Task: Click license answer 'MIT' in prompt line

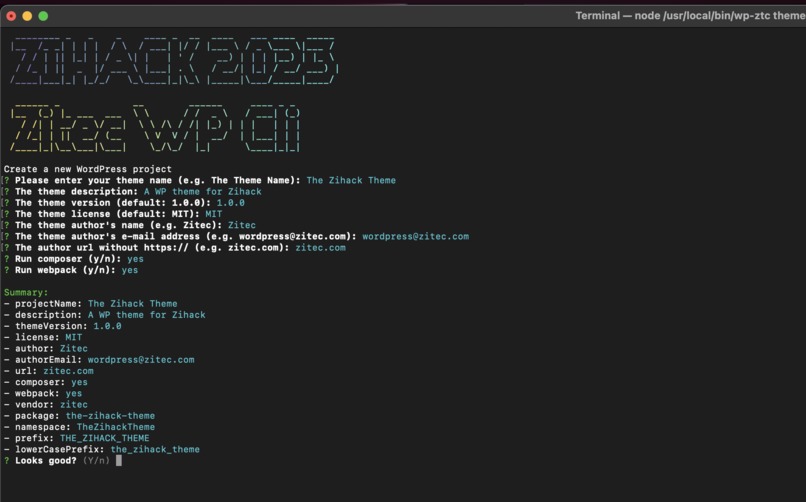Action: click(x=214, y=214)
